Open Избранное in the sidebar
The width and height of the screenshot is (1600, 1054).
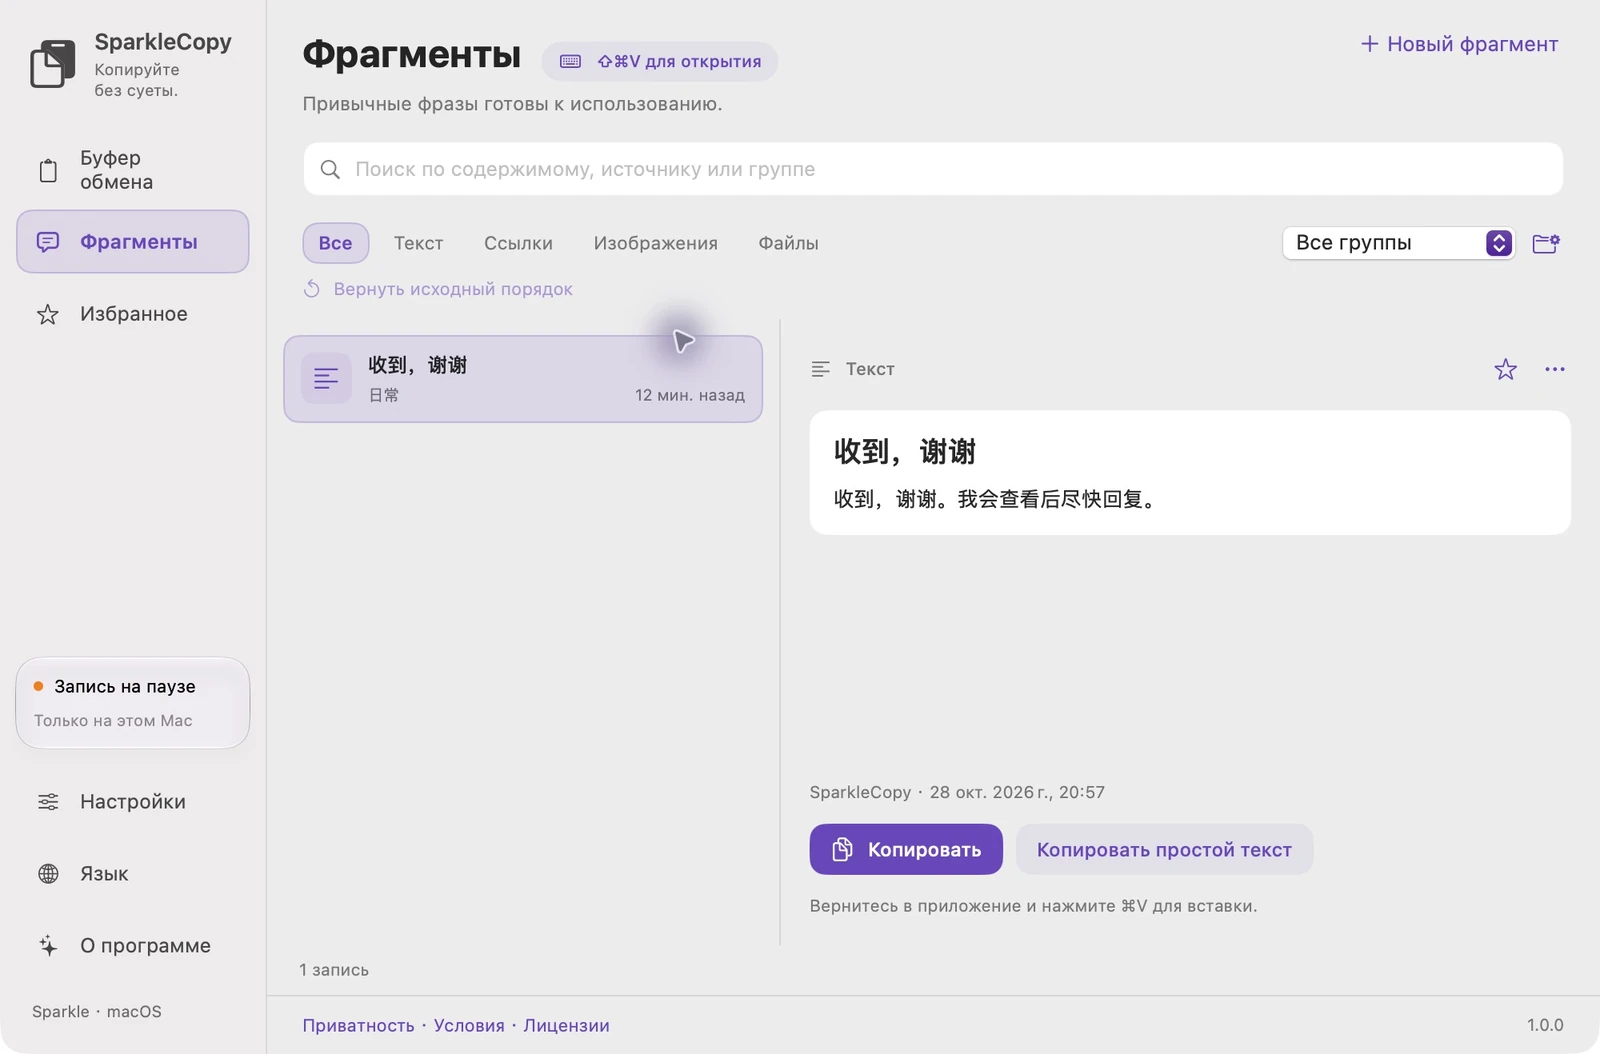[132, 314]
